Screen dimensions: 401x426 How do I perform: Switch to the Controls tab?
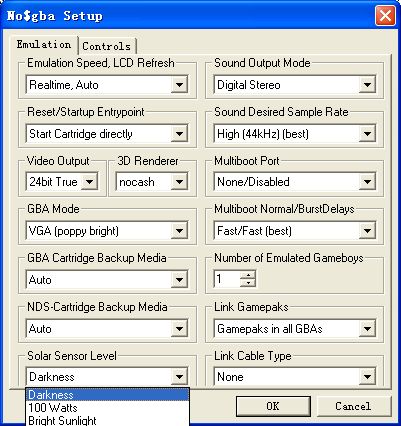click(107, 46)
